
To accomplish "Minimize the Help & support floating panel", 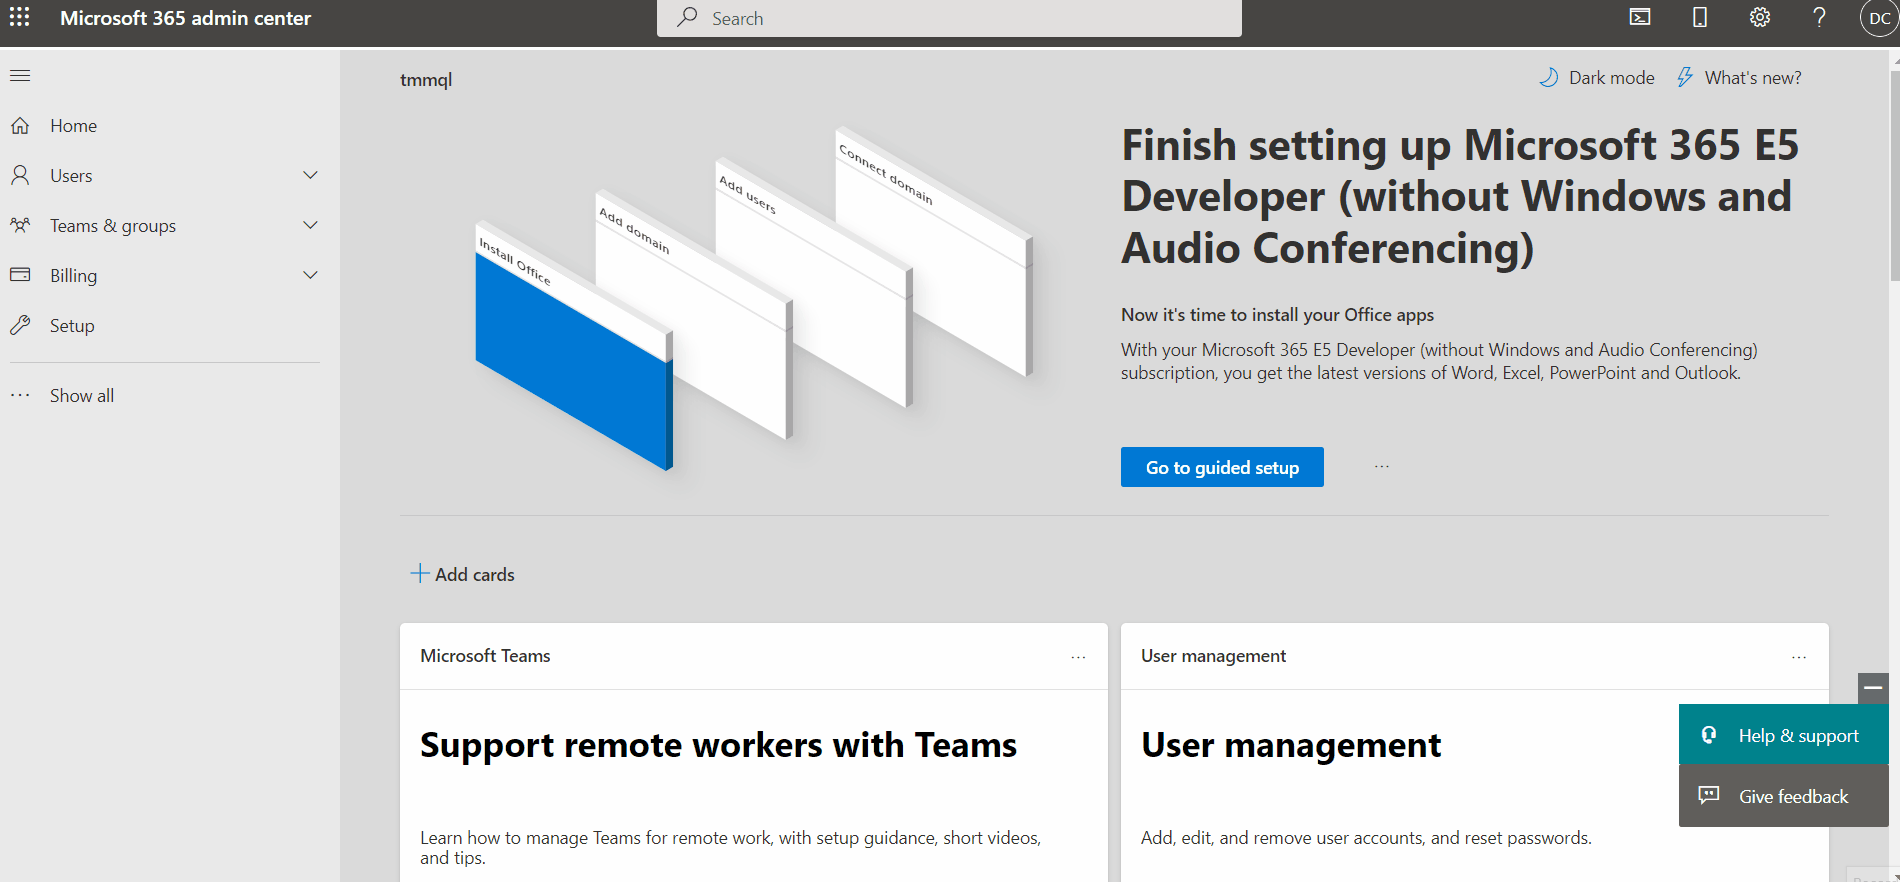I will click(x=1873, y=688).
